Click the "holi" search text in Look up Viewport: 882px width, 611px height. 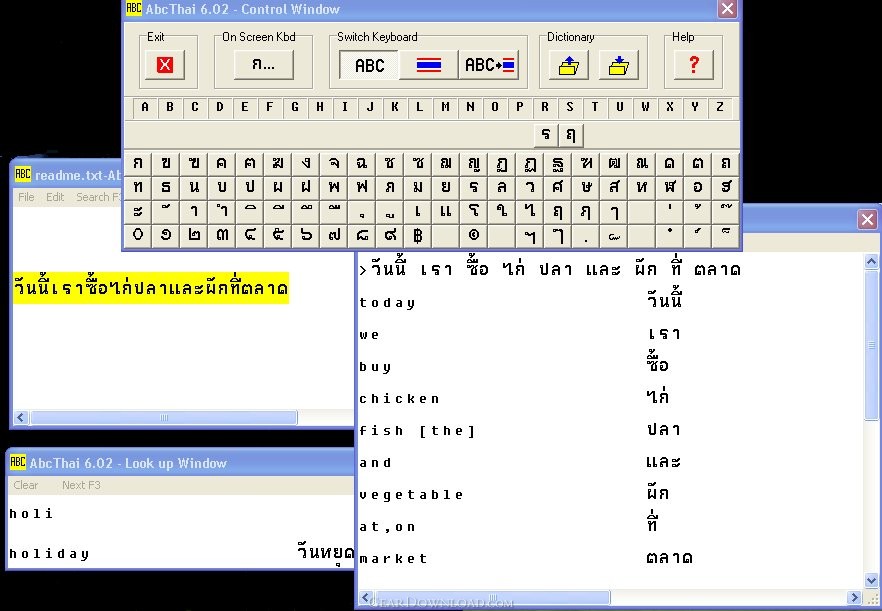coord(32,513)
